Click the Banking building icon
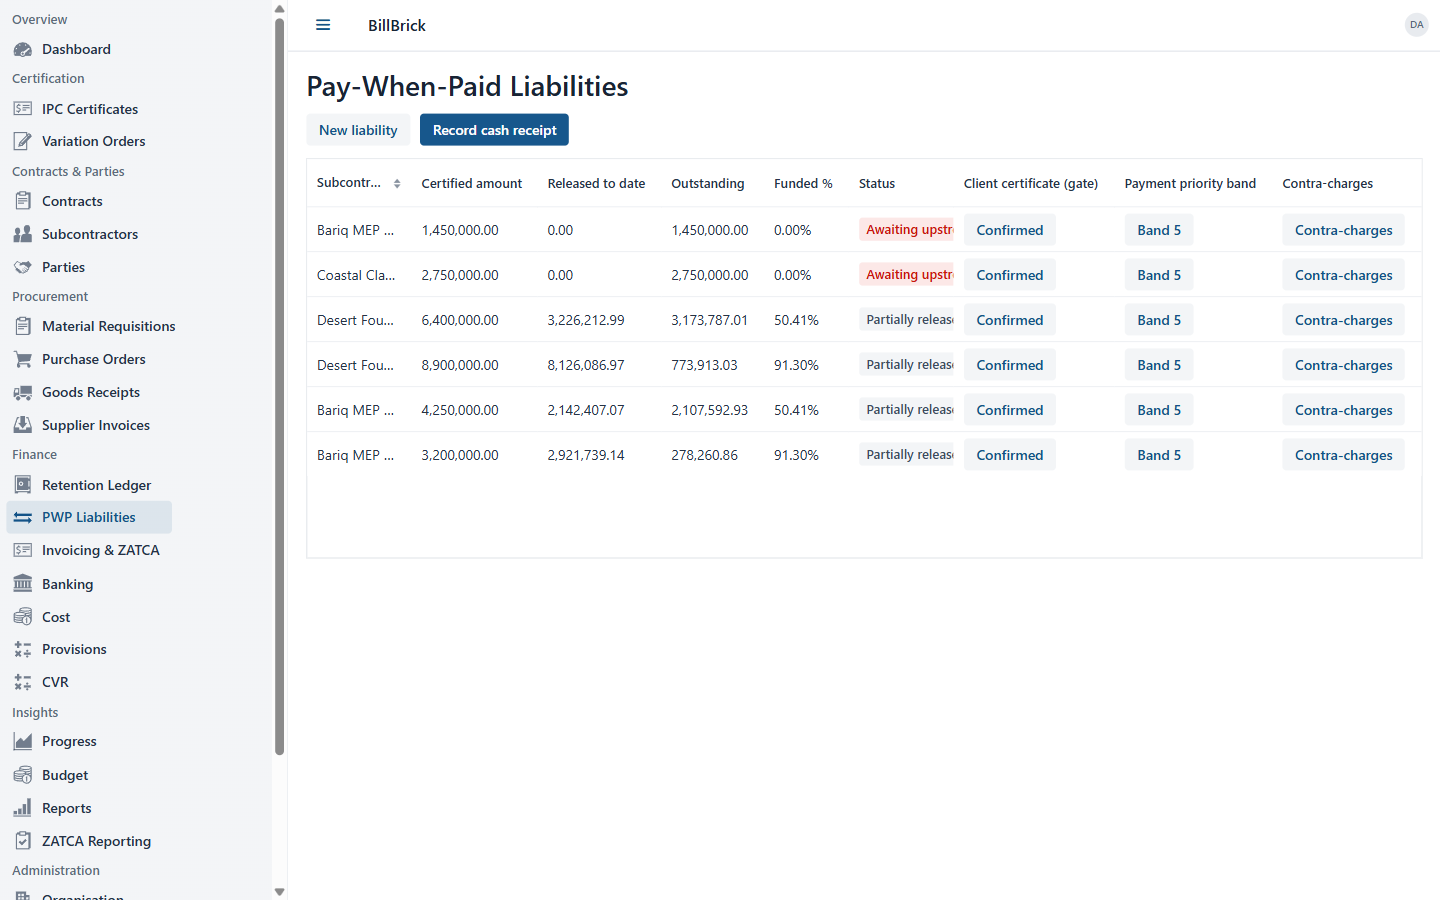1440x900 pixels. [23, 584]
